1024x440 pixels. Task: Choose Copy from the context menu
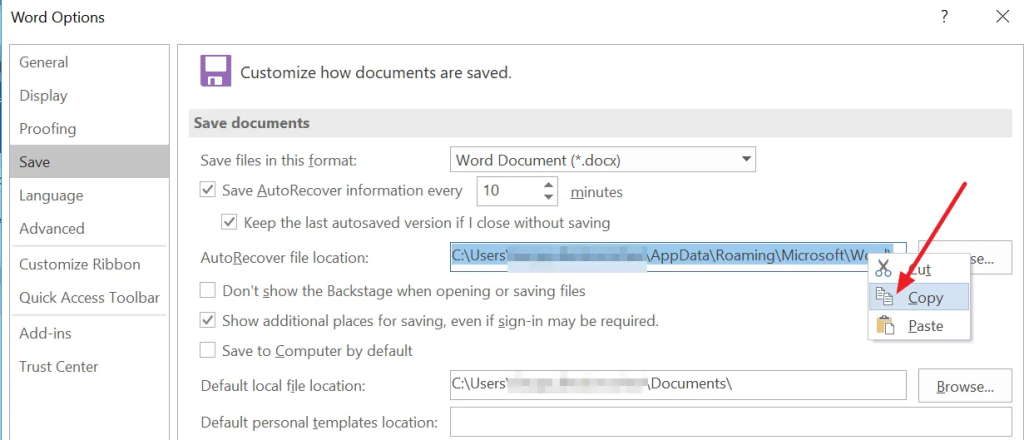919,297
